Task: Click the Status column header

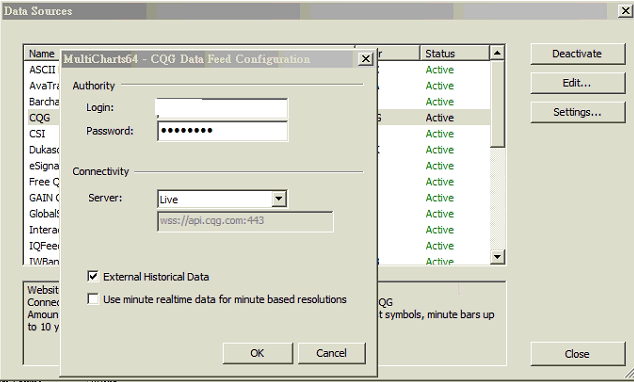Action: (454, 53)
